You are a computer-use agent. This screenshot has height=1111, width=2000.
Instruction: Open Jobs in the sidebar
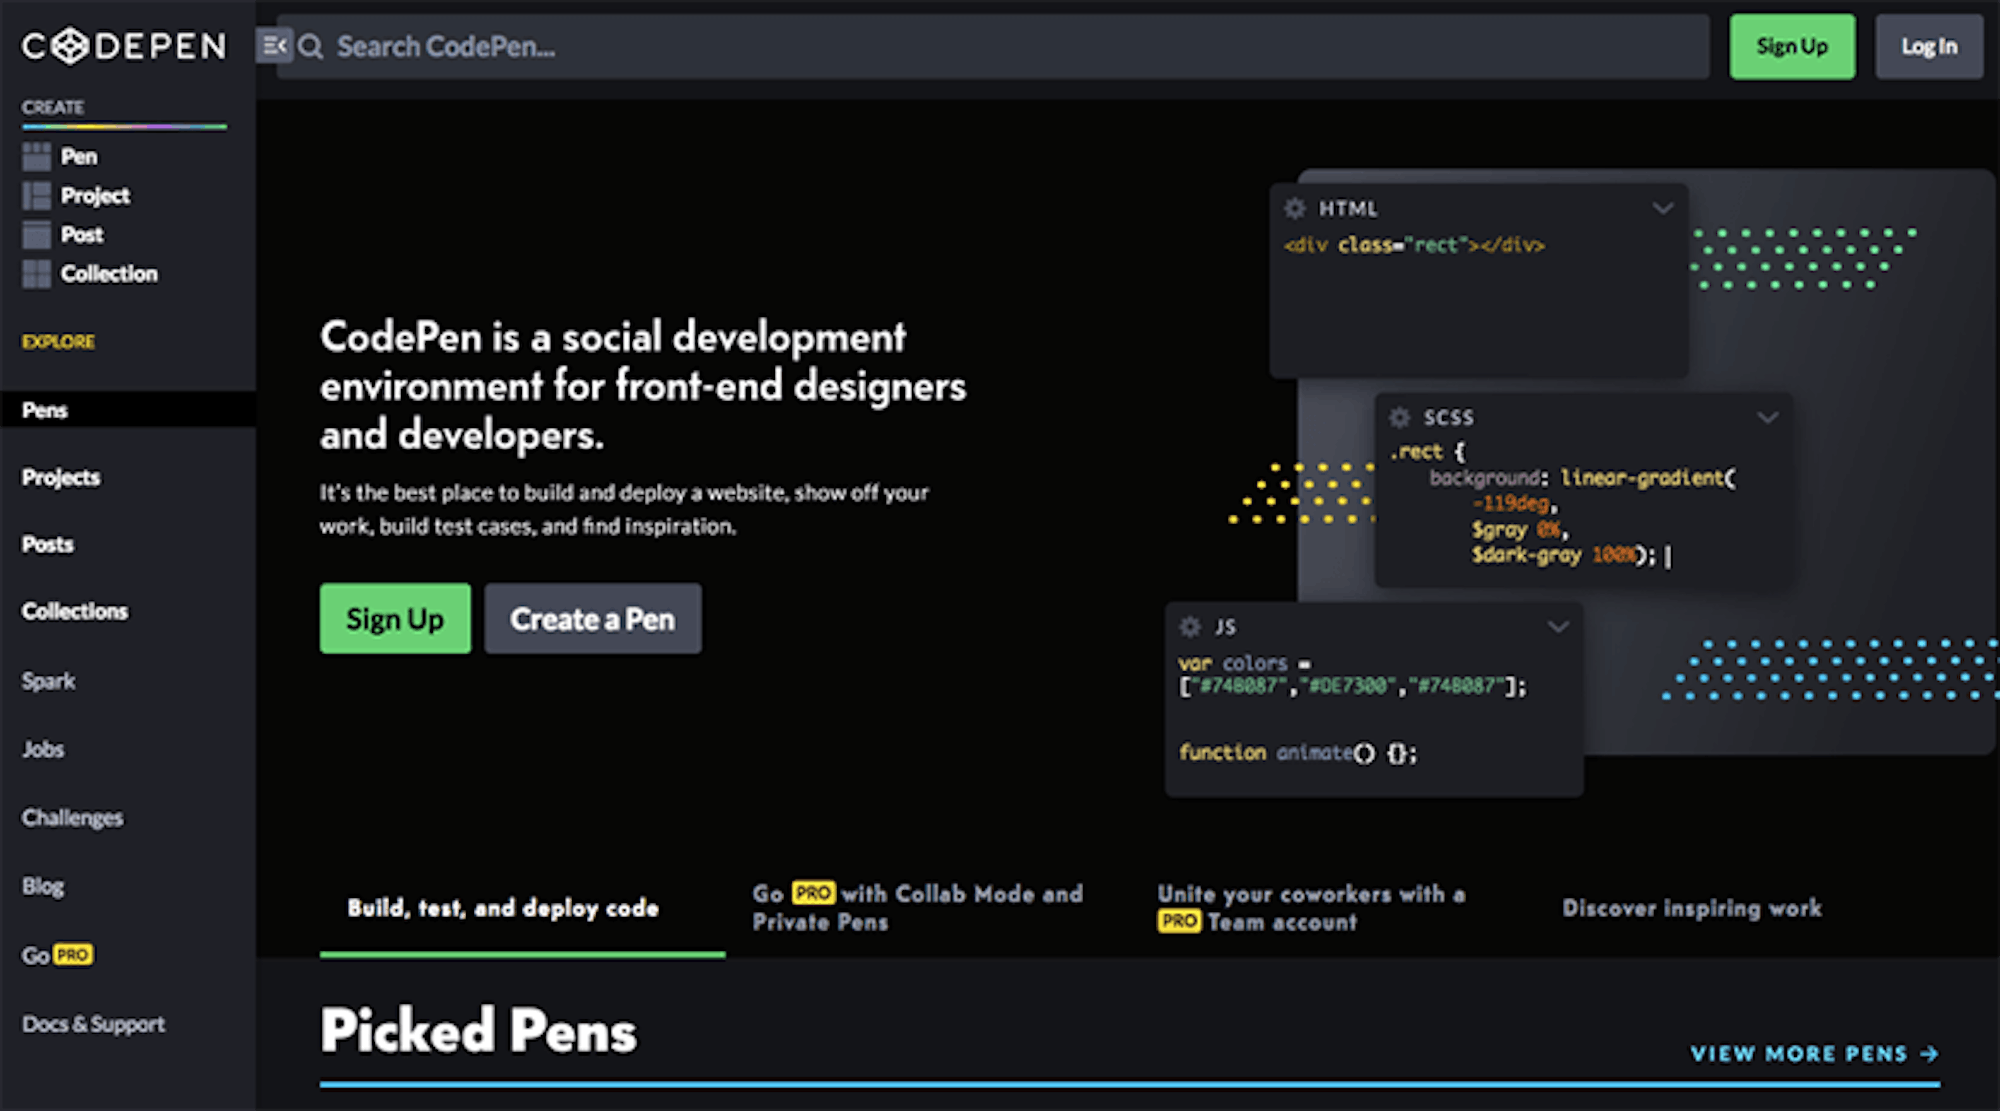click(x=43, y=749)
